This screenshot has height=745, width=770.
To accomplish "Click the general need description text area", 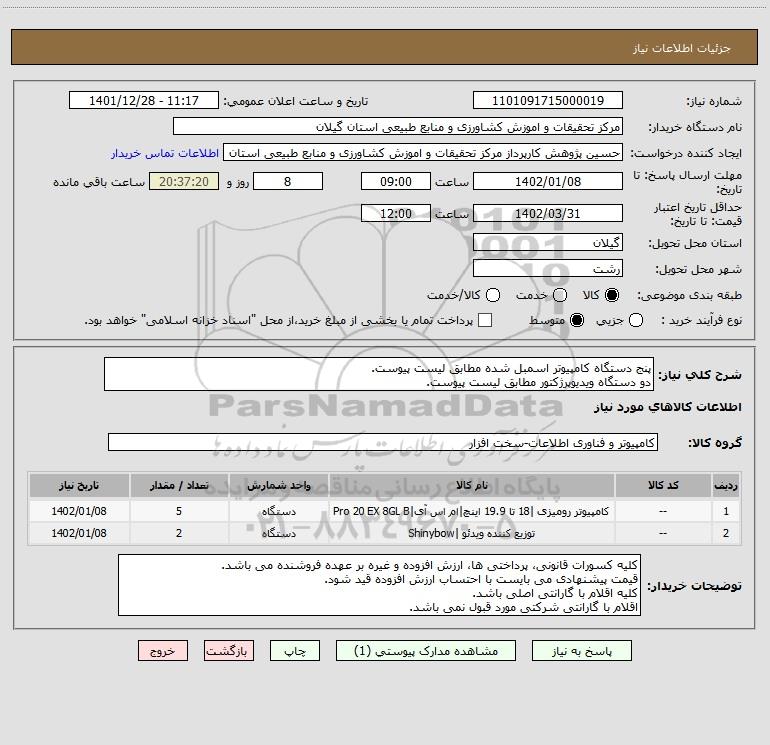I will [x=379, y=374].
